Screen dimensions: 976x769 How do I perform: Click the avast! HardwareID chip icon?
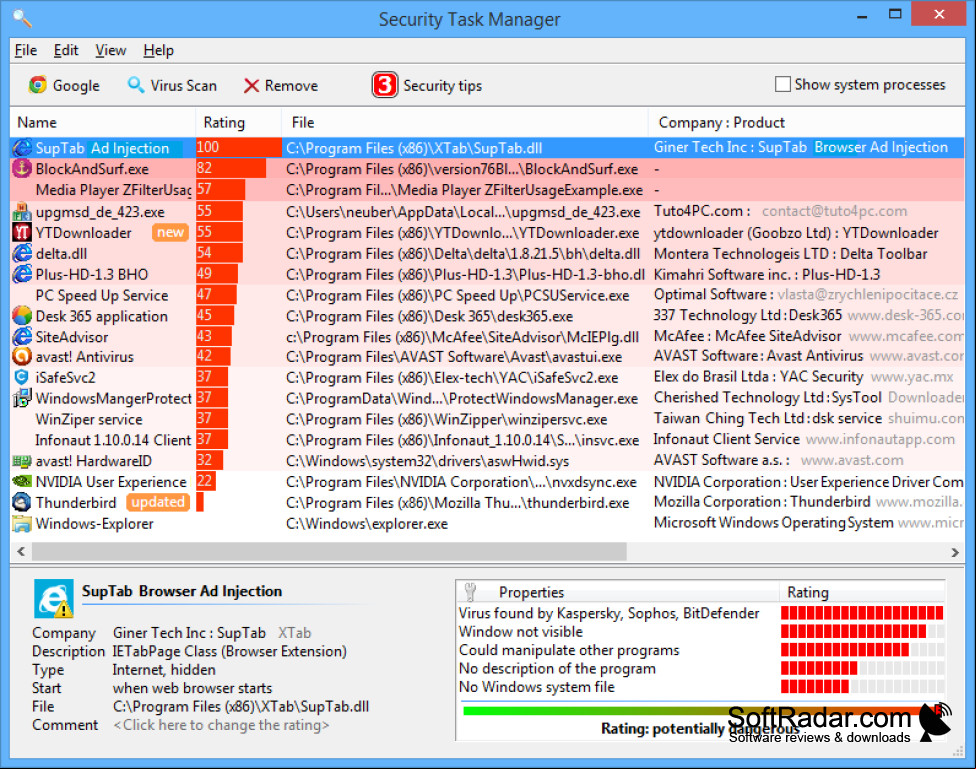point(22,461)
